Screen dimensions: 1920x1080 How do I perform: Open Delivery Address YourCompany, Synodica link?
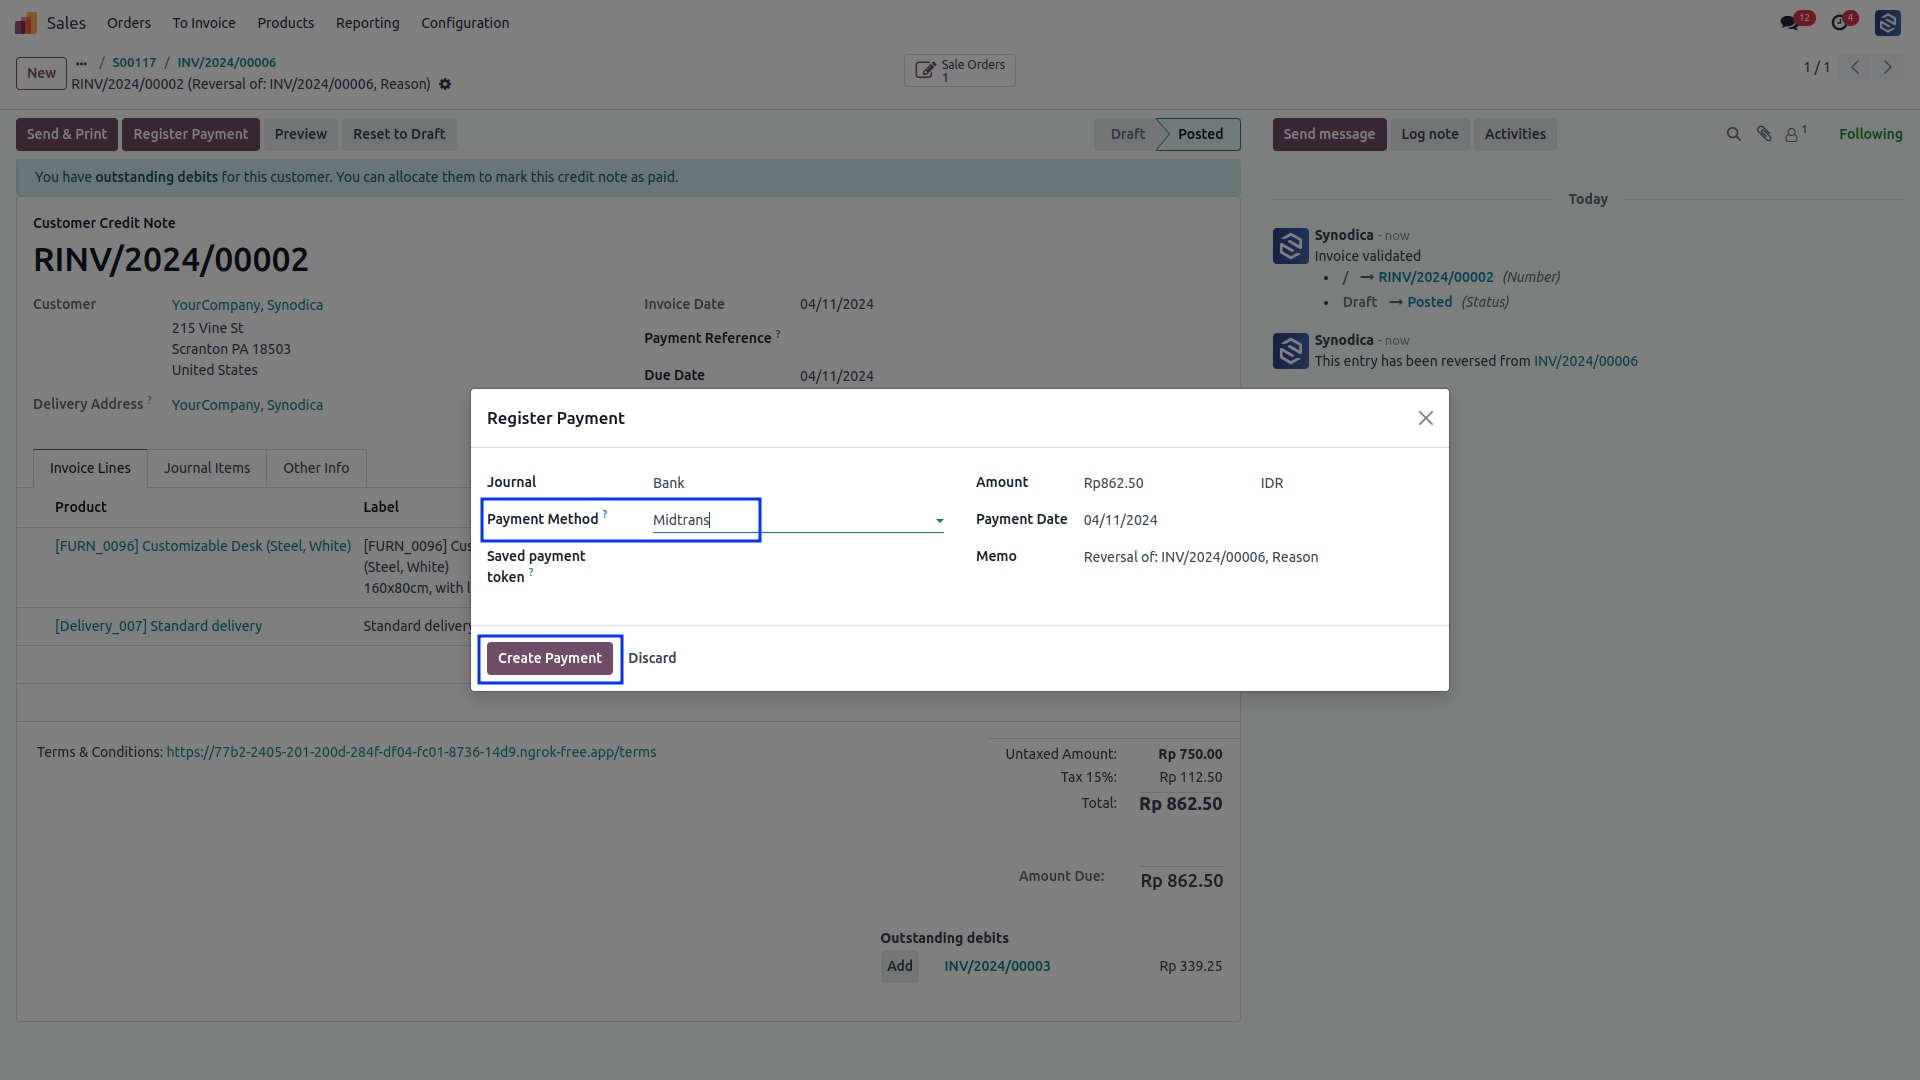coord(247,405)
